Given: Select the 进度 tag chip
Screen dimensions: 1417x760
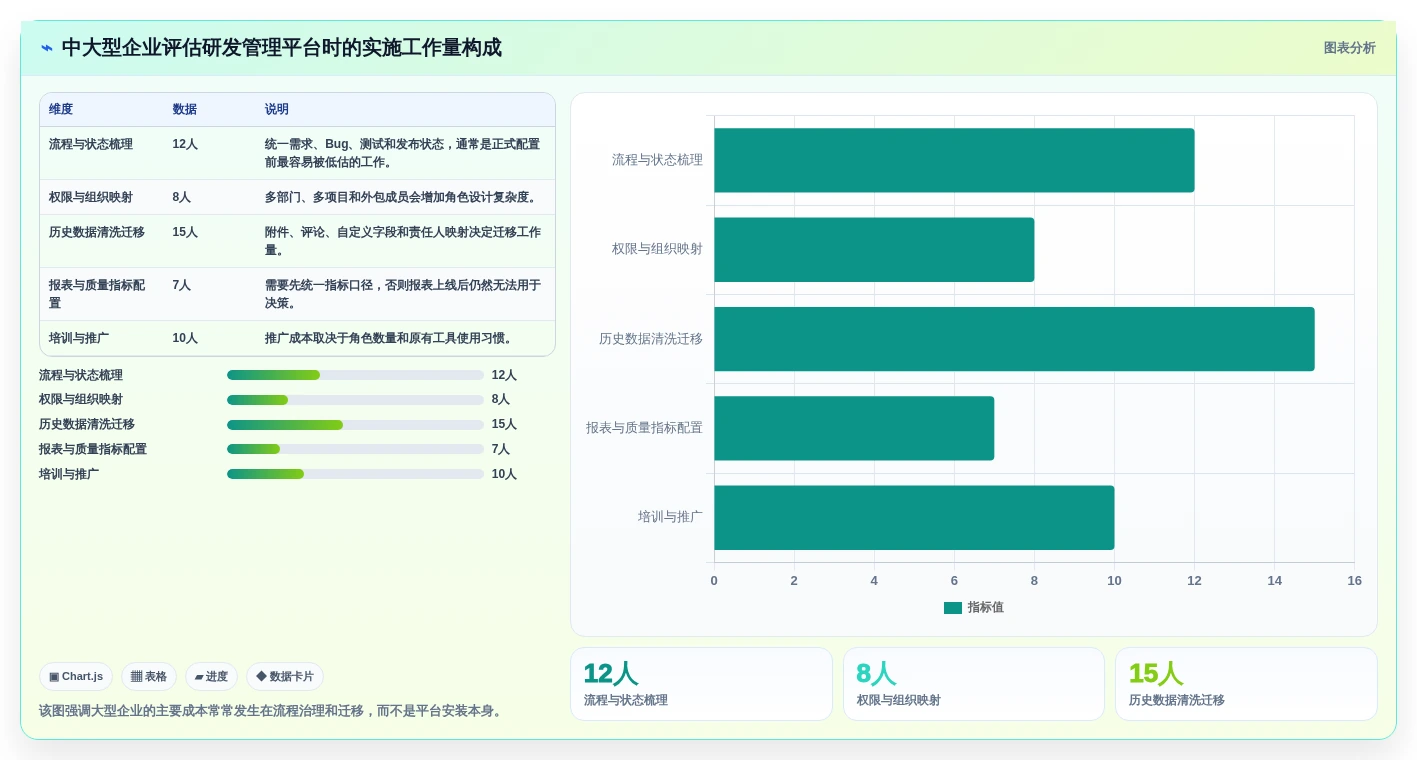Looking at the screenshot, I should [211, 677].
